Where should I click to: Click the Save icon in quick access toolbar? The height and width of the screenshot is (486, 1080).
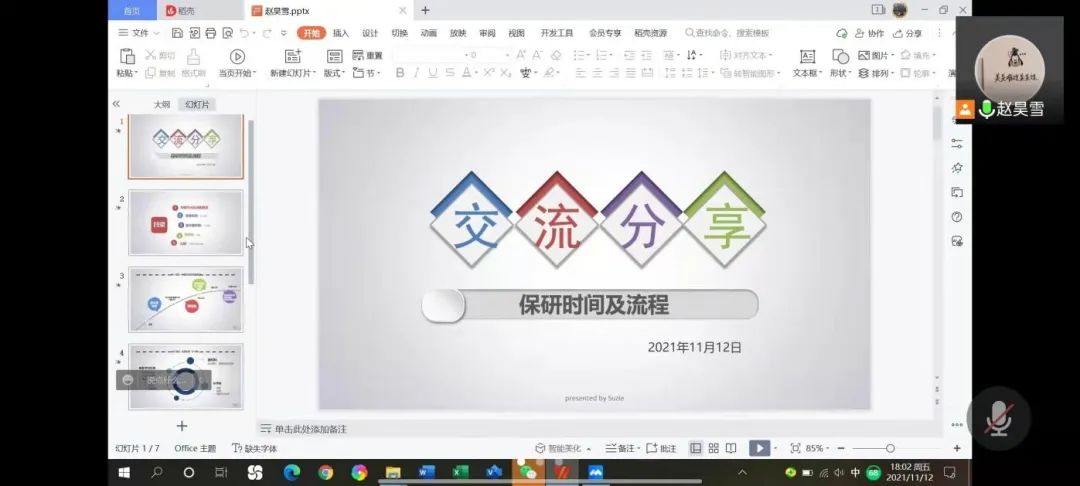click(177, 33)
